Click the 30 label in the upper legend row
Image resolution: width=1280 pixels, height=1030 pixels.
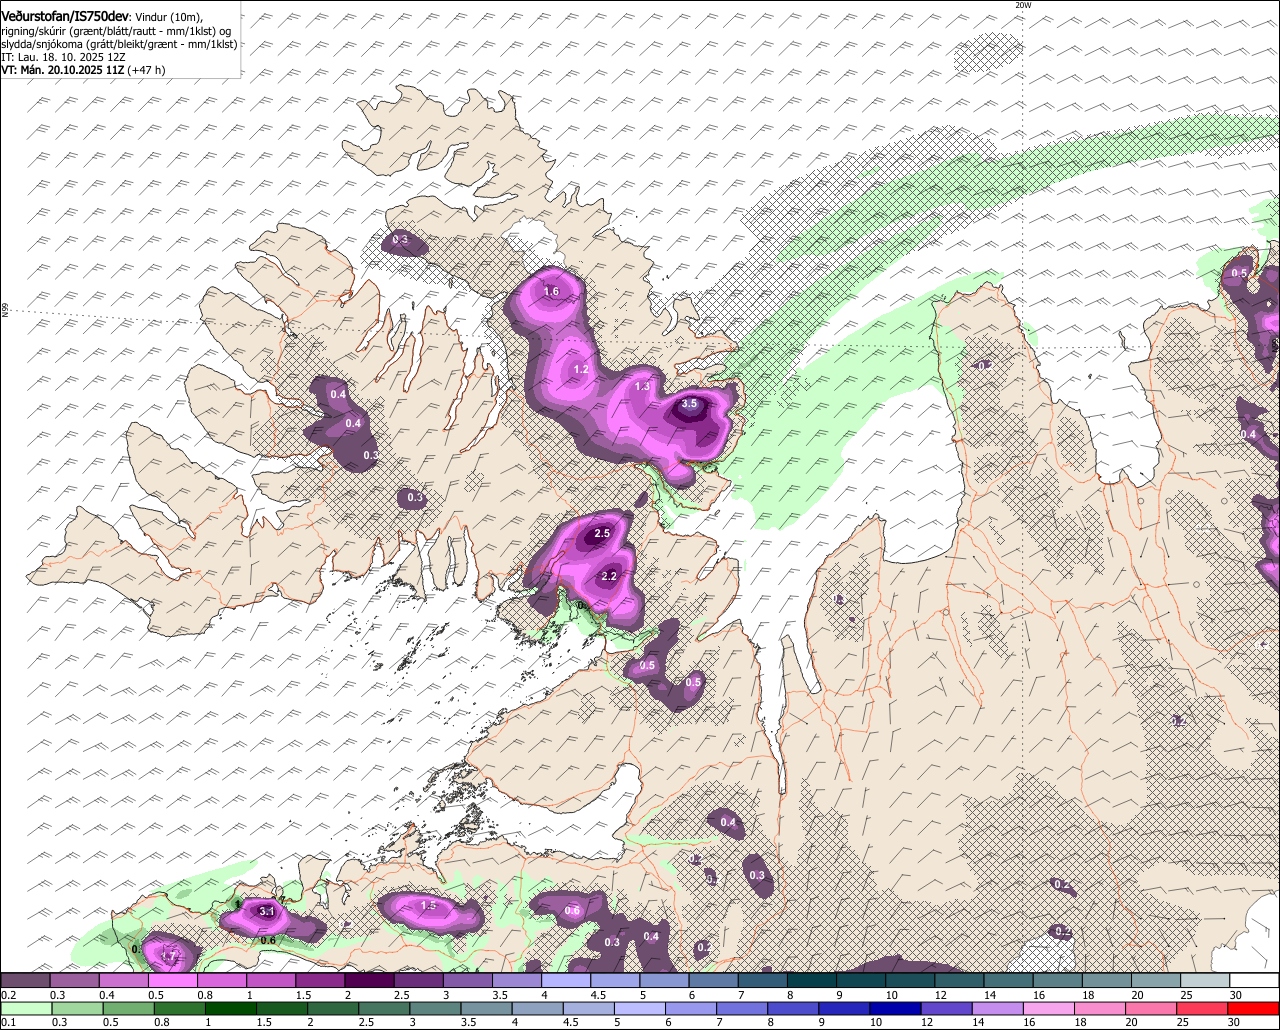pyautogui.click(x=1235, y=995)
